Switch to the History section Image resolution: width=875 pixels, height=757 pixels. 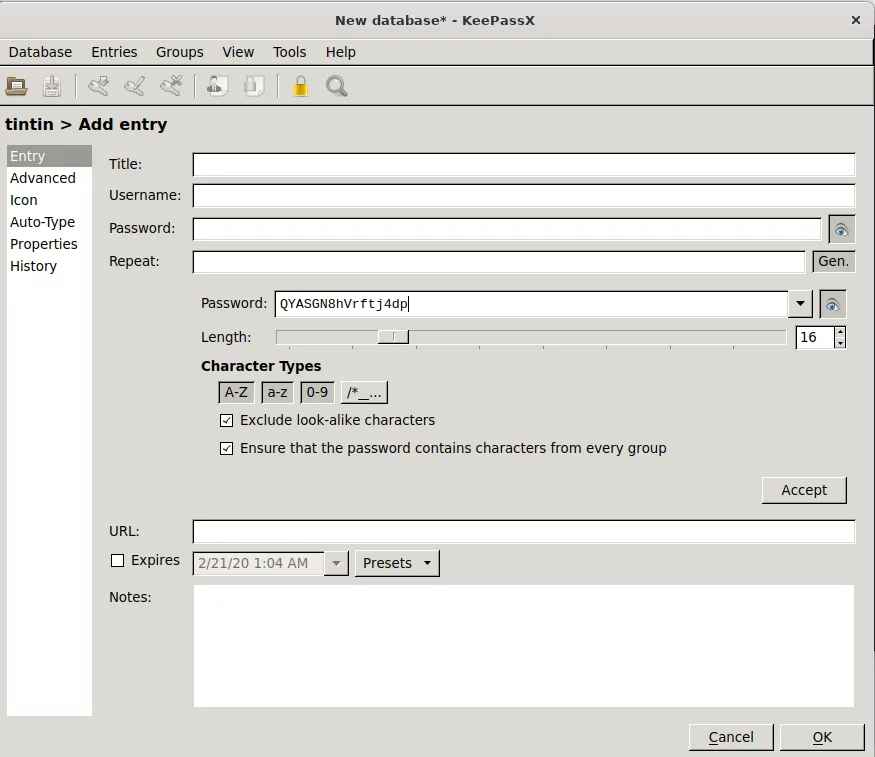pos(49,266)
